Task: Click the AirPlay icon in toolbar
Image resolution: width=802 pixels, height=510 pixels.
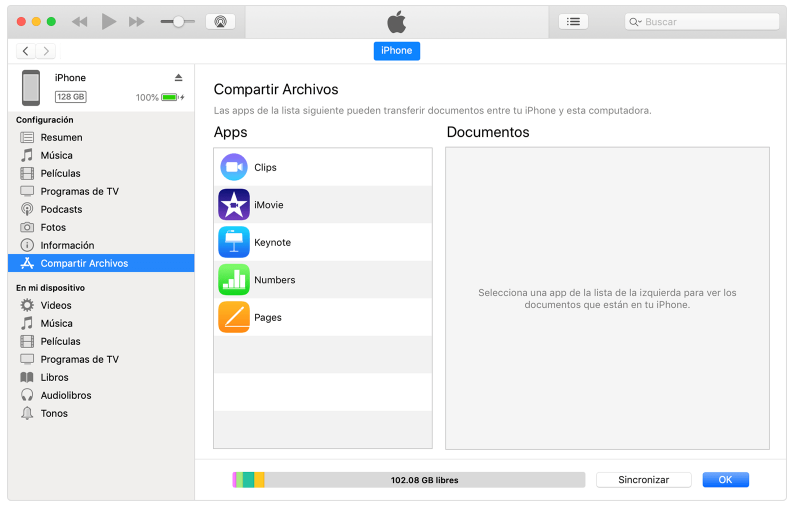Action: [x=220, y=21]
